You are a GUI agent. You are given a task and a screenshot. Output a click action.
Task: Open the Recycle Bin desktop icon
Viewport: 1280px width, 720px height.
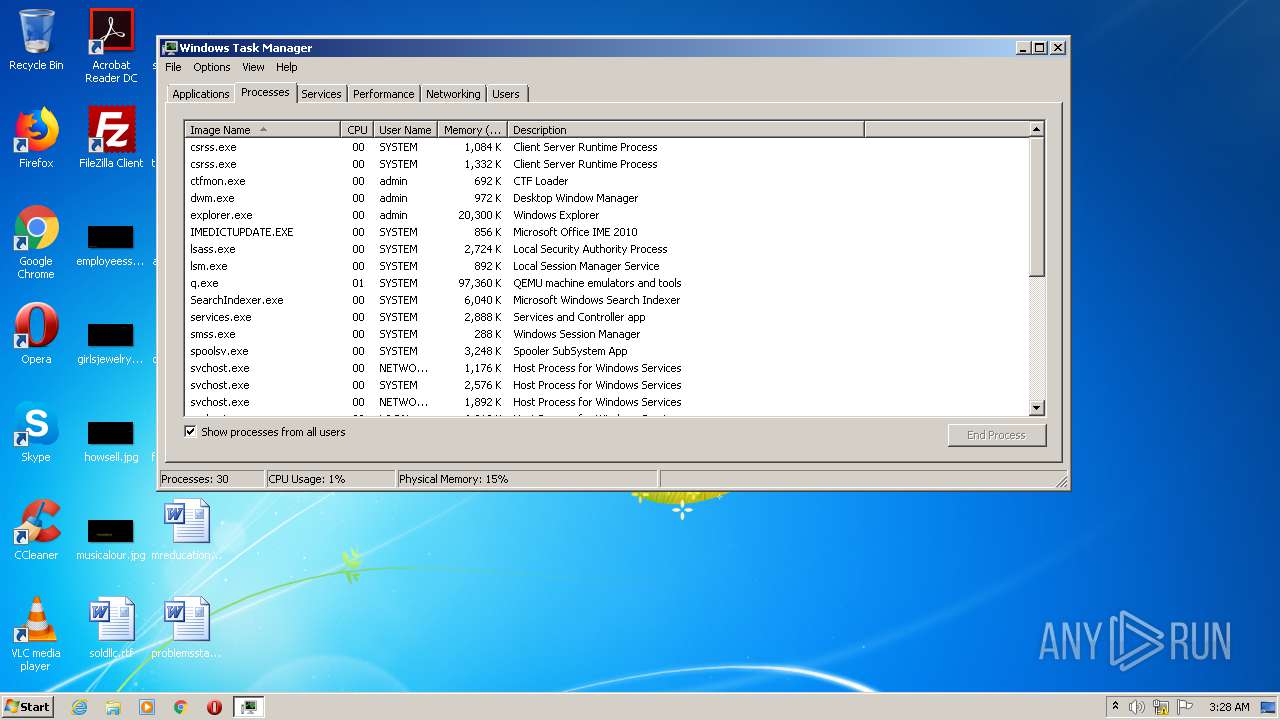[x=36, y=40]
